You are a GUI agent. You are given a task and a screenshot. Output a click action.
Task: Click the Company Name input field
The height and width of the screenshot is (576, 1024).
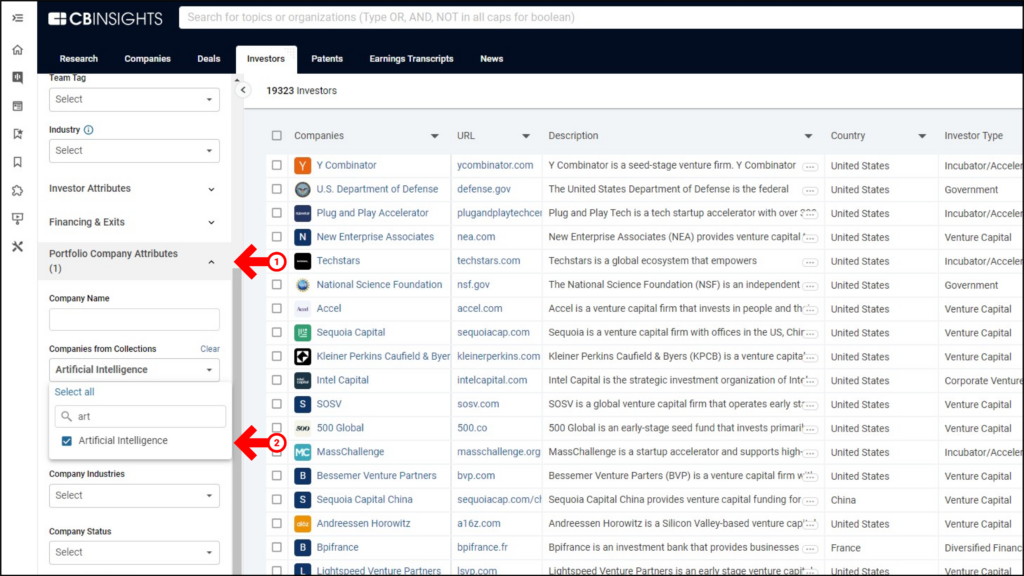pyautogui.click(x=134, y=319)
